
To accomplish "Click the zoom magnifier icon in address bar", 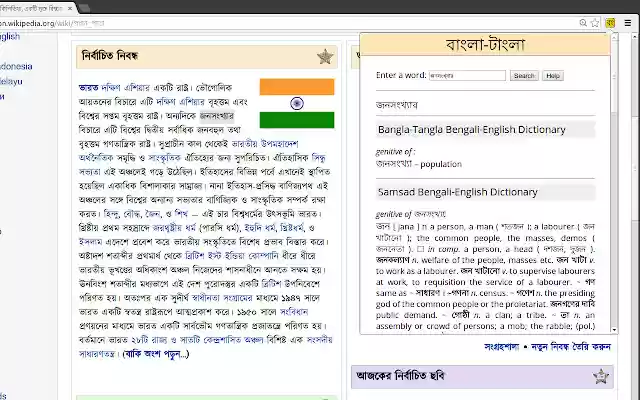I will pyautogui.click(x=583, y=23).
